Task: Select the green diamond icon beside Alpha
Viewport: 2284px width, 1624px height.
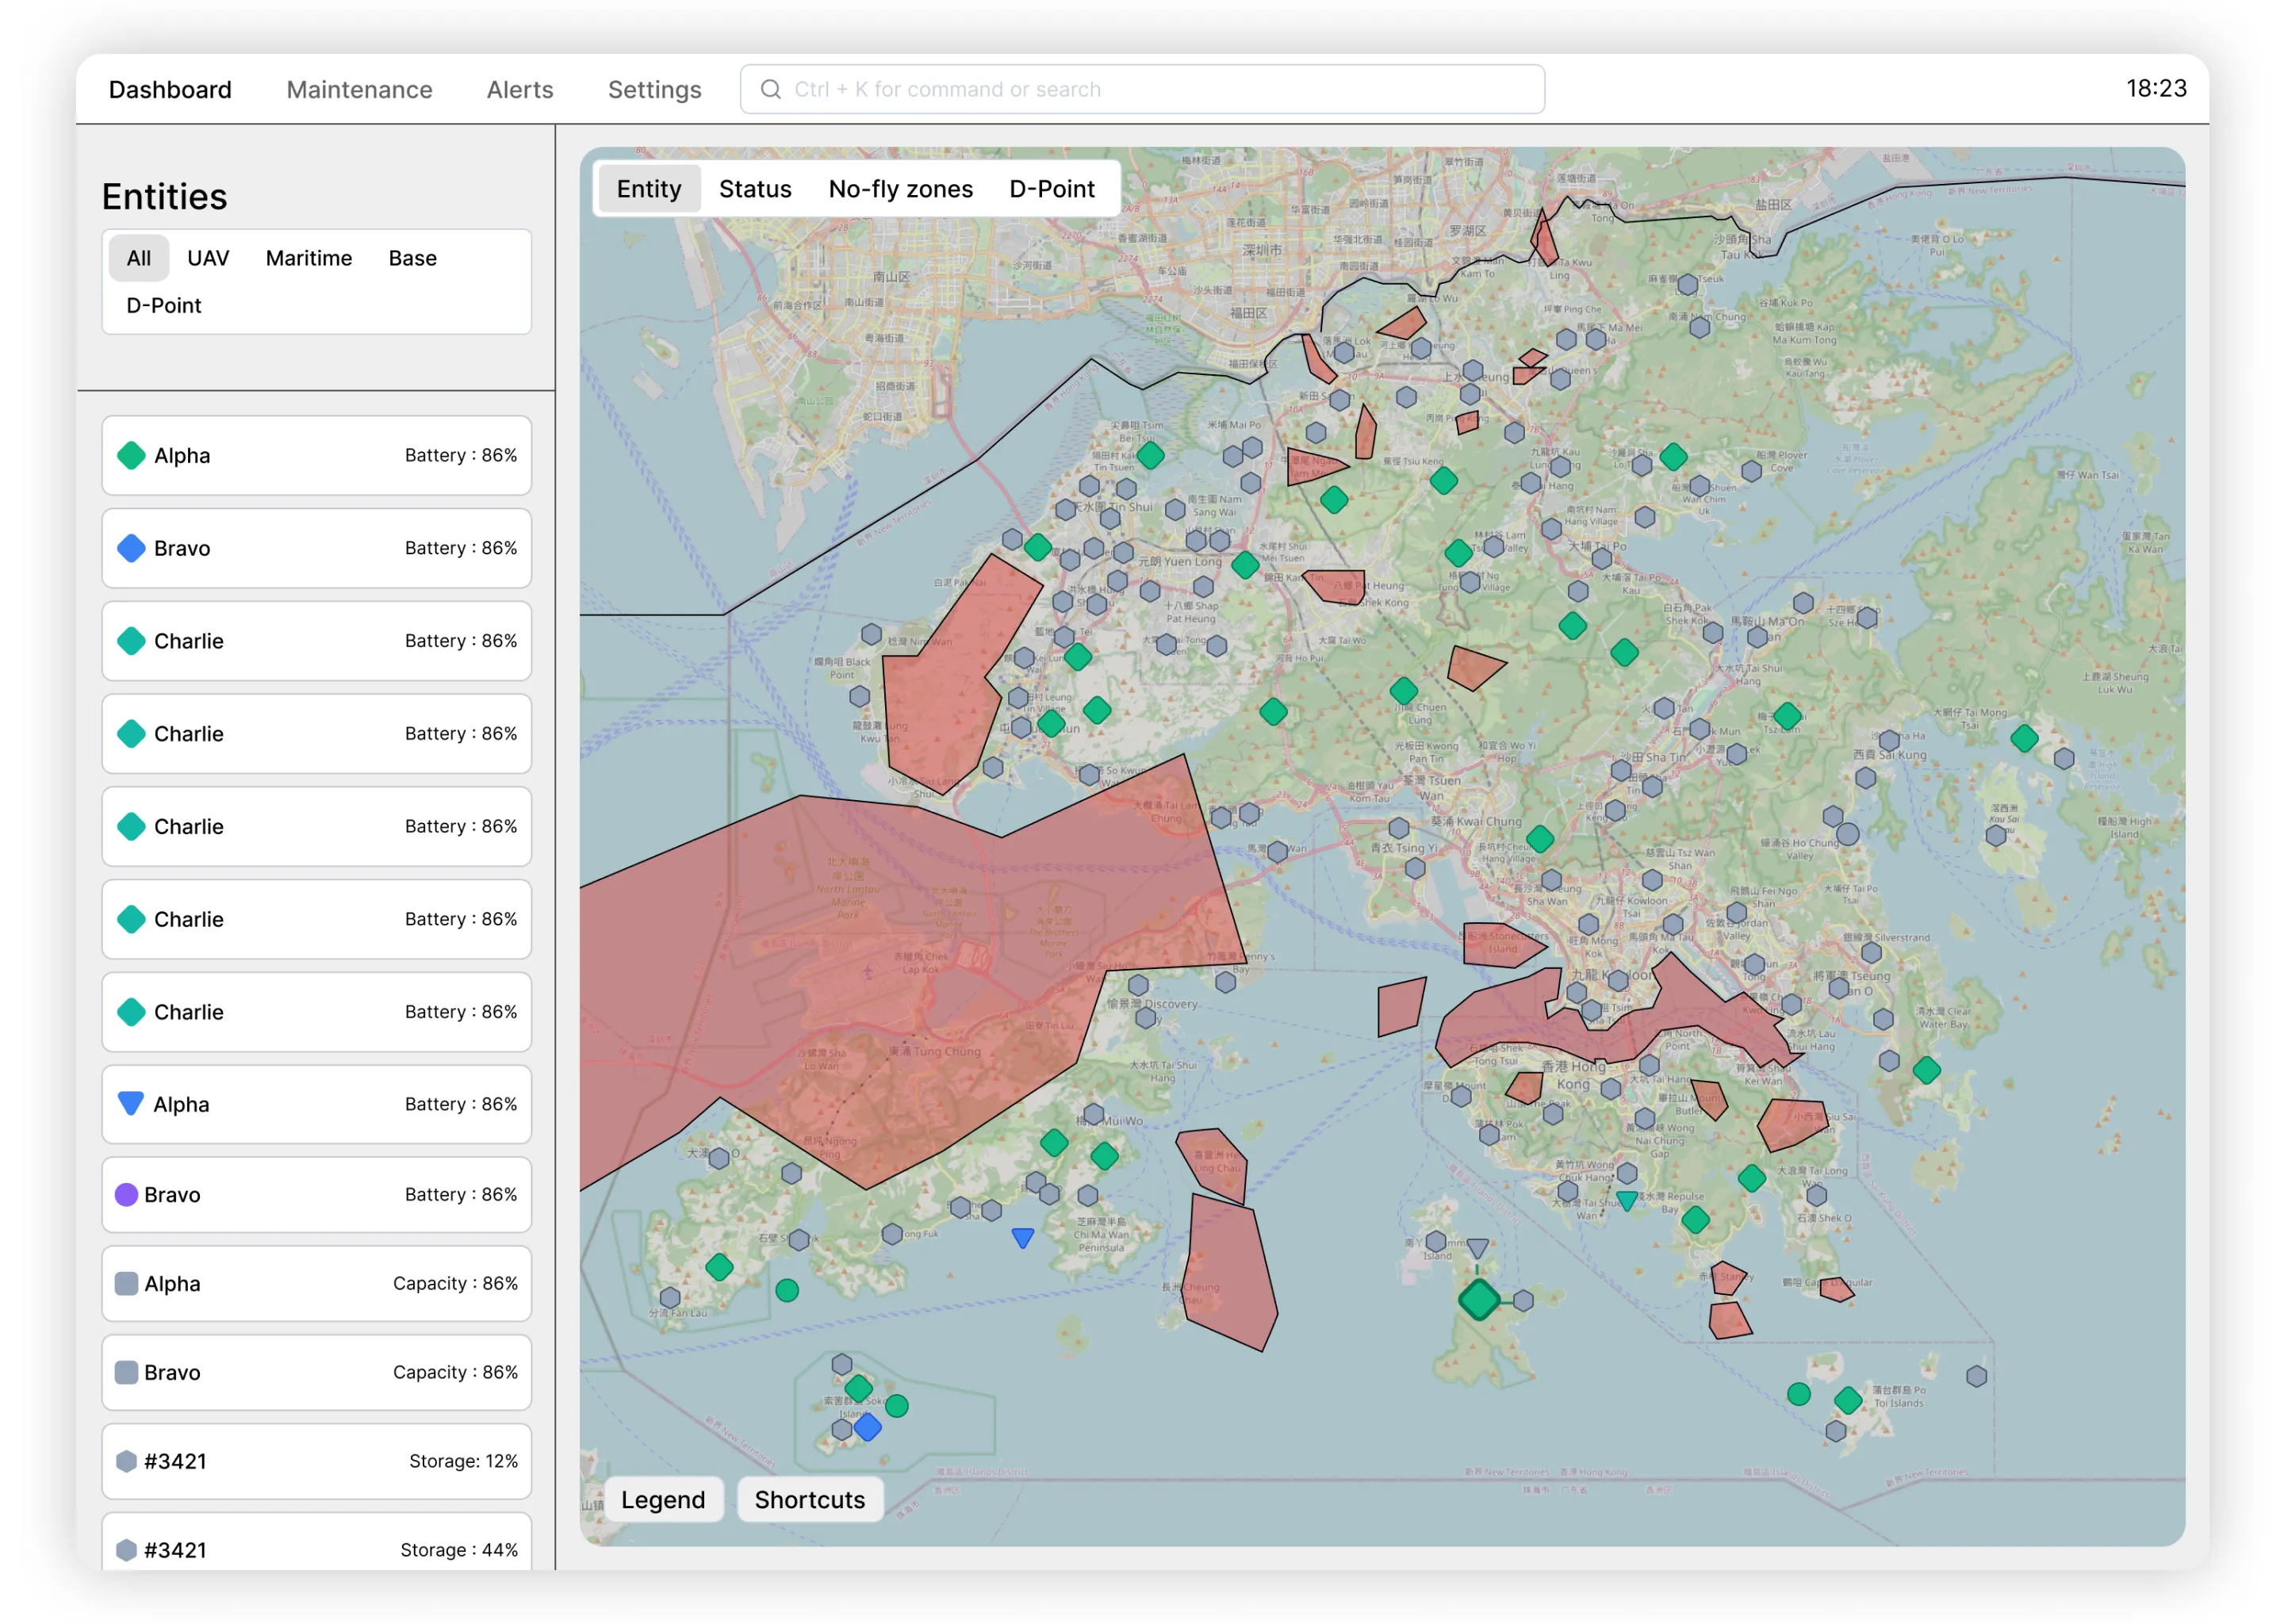Action: point(130,455)
